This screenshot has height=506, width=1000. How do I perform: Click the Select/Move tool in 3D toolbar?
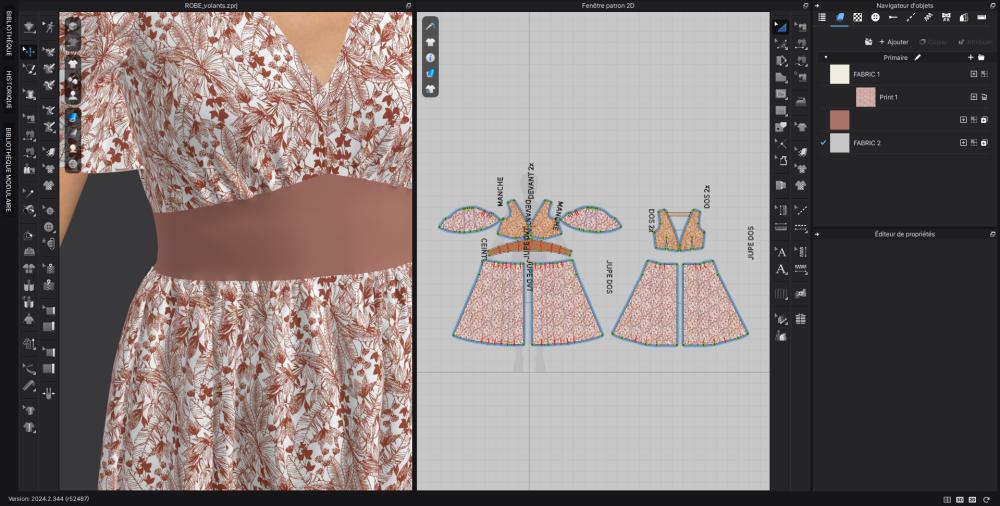(x=29, y=51)
